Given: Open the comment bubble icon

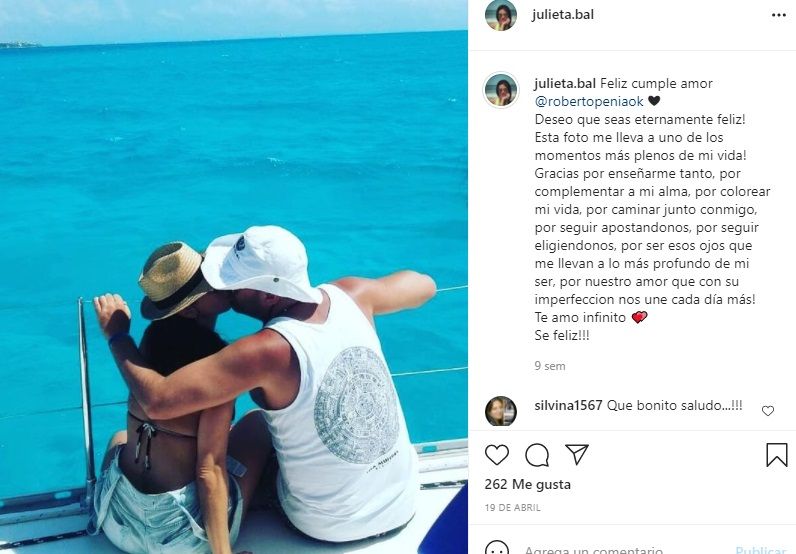Looking at the screenshot, I should pos(537,455).
